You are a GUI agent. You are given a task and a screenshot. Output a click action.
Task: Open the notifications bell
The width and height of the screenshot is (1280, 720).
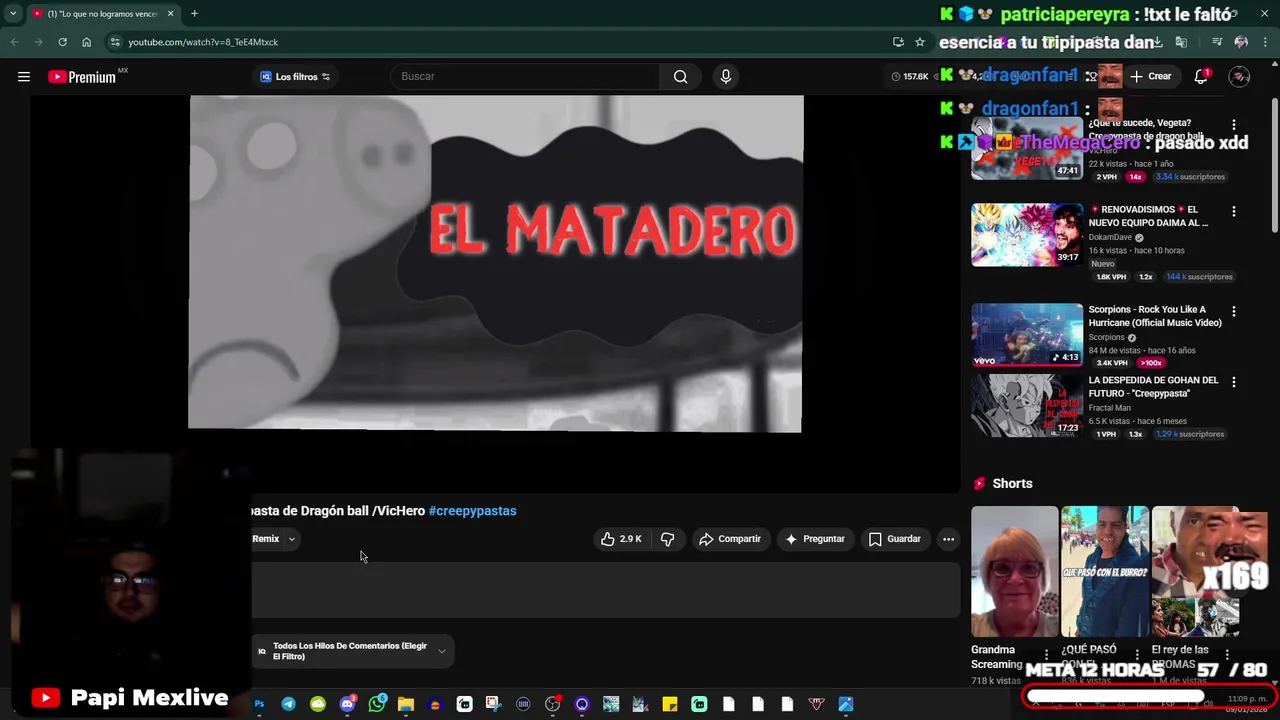tap(1201, 77)
